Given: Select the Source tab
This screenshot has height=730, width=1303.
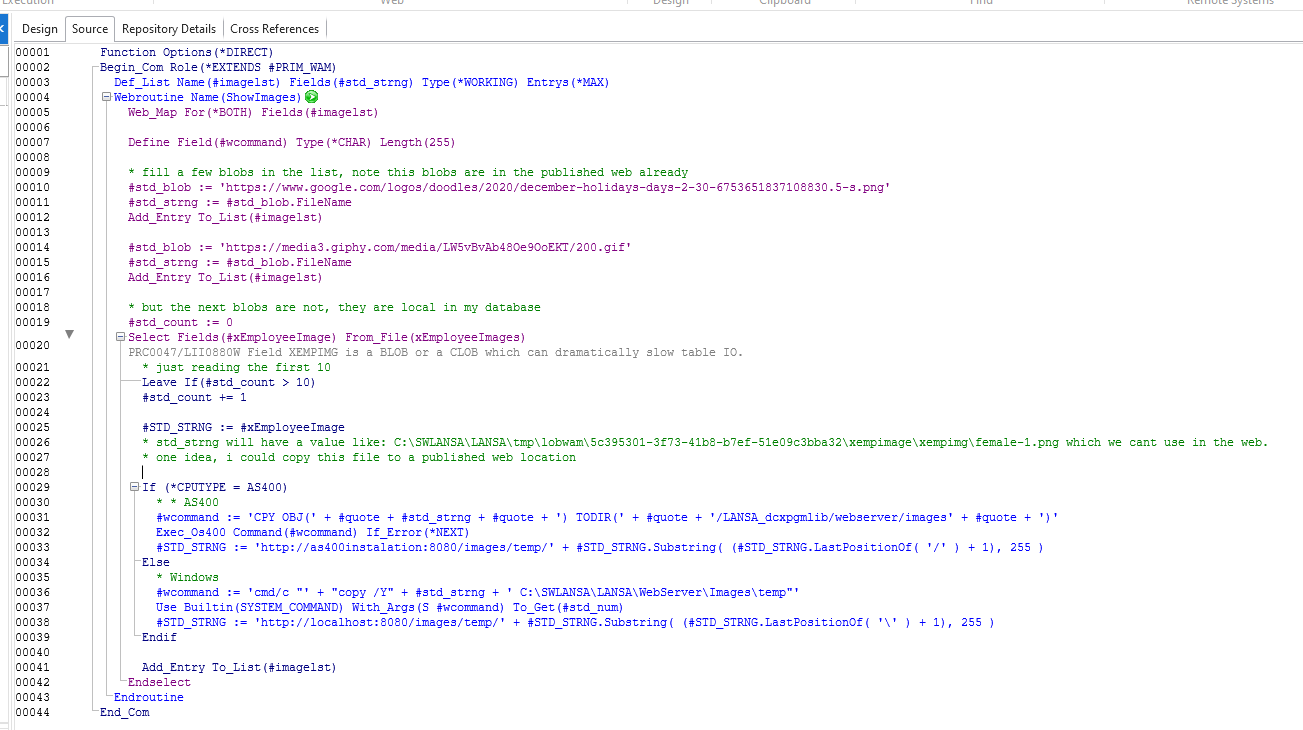Looking at the screenshot, I should tap(90, 29).
